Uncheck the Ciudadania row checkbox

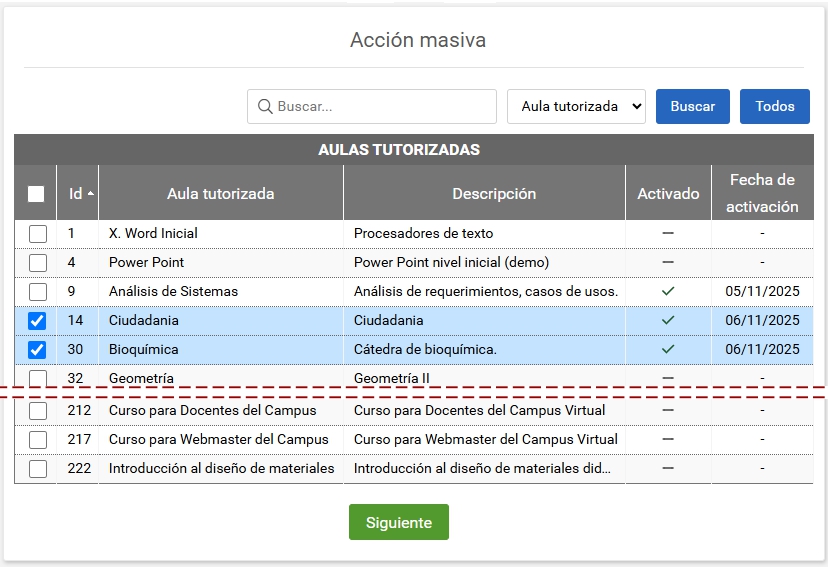point(37,321)
